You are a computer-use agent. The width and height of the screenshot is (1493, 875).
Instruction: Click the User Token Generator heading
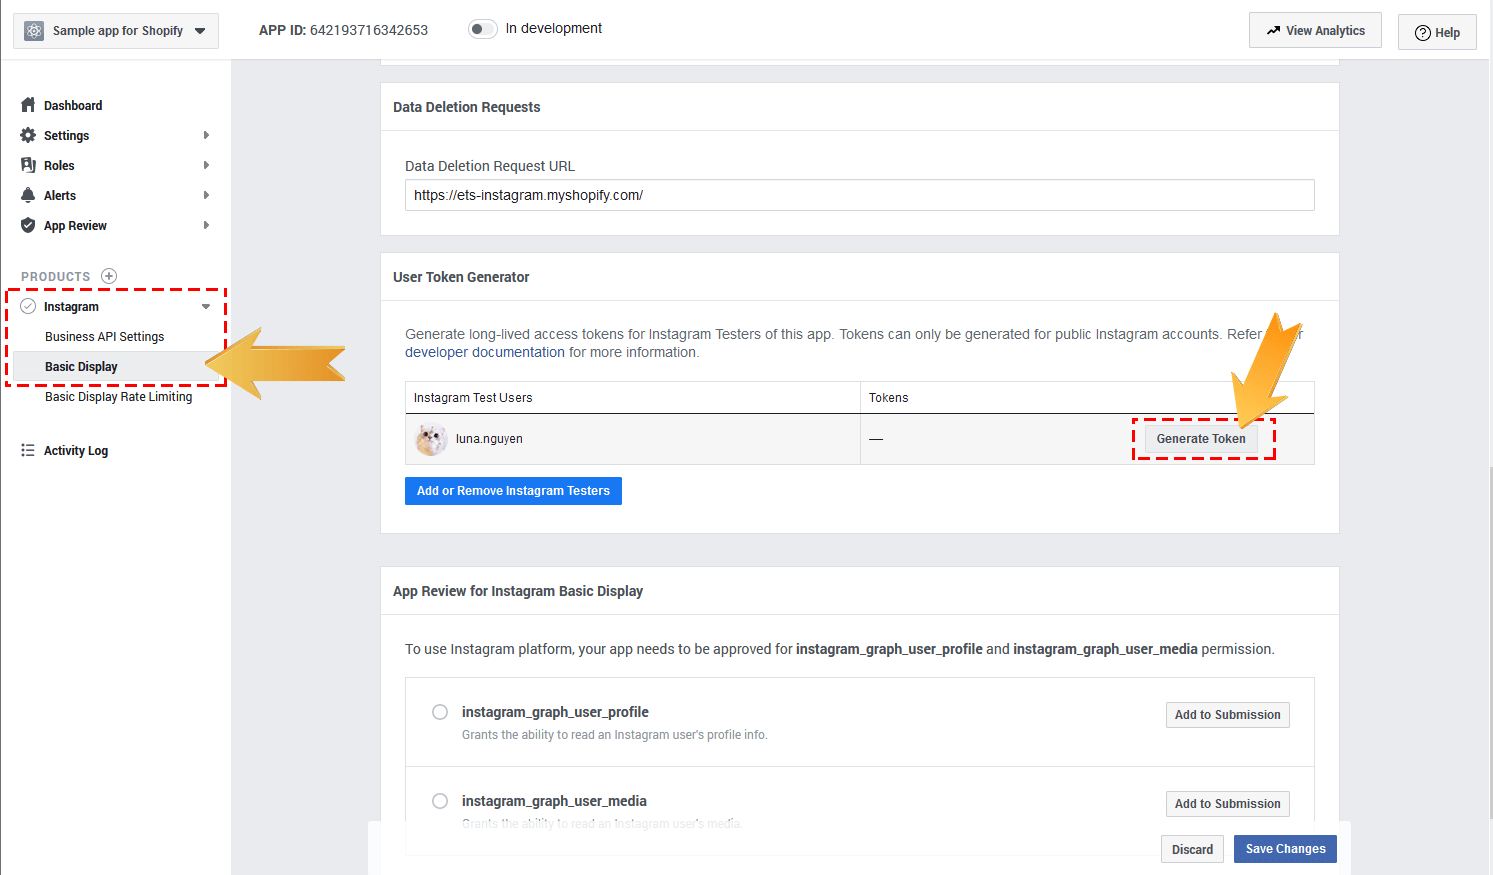(x=461, y=277)
